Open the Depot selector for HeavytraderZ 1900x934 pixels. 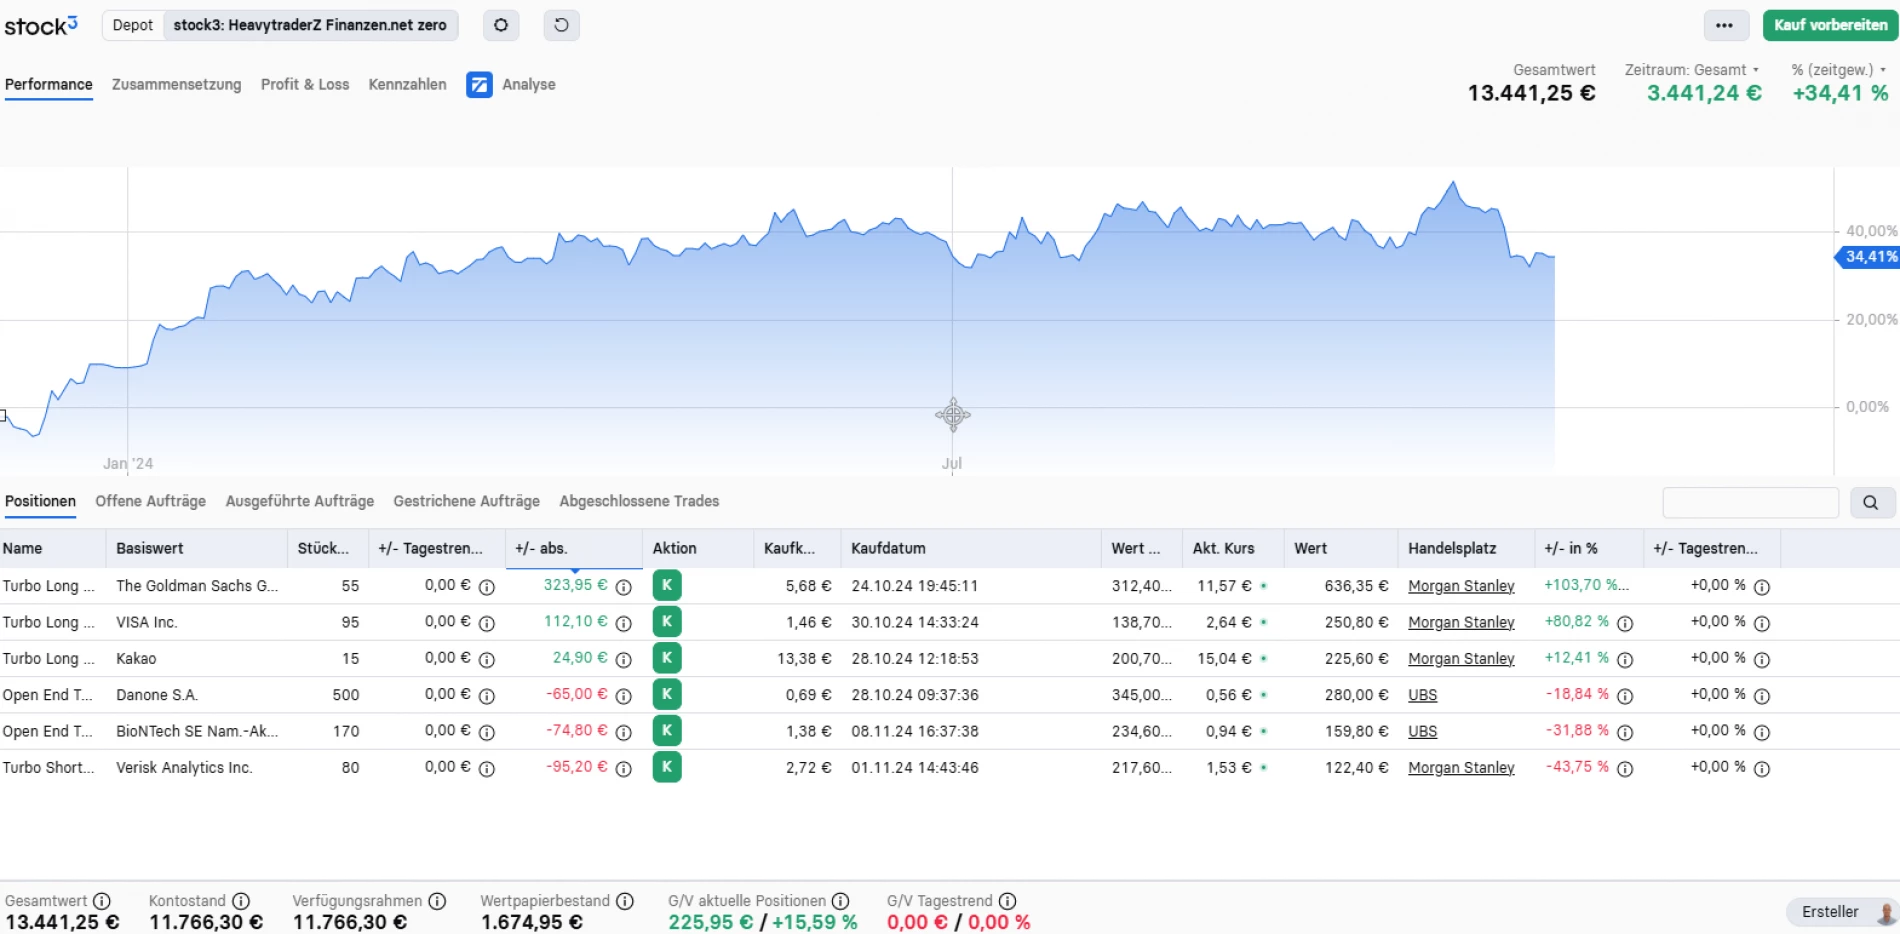(309, 25)
